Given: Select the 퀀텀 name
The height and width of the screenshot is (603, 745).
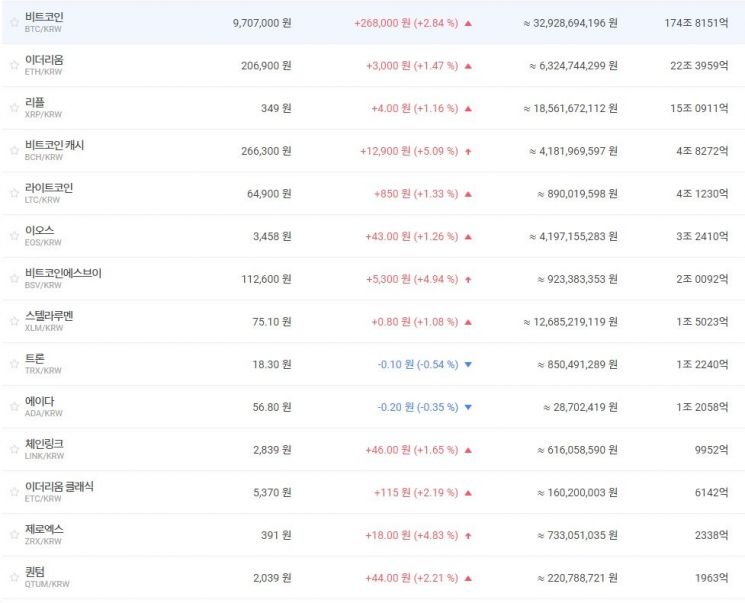Looking at the screenshot, I should 35,572.
